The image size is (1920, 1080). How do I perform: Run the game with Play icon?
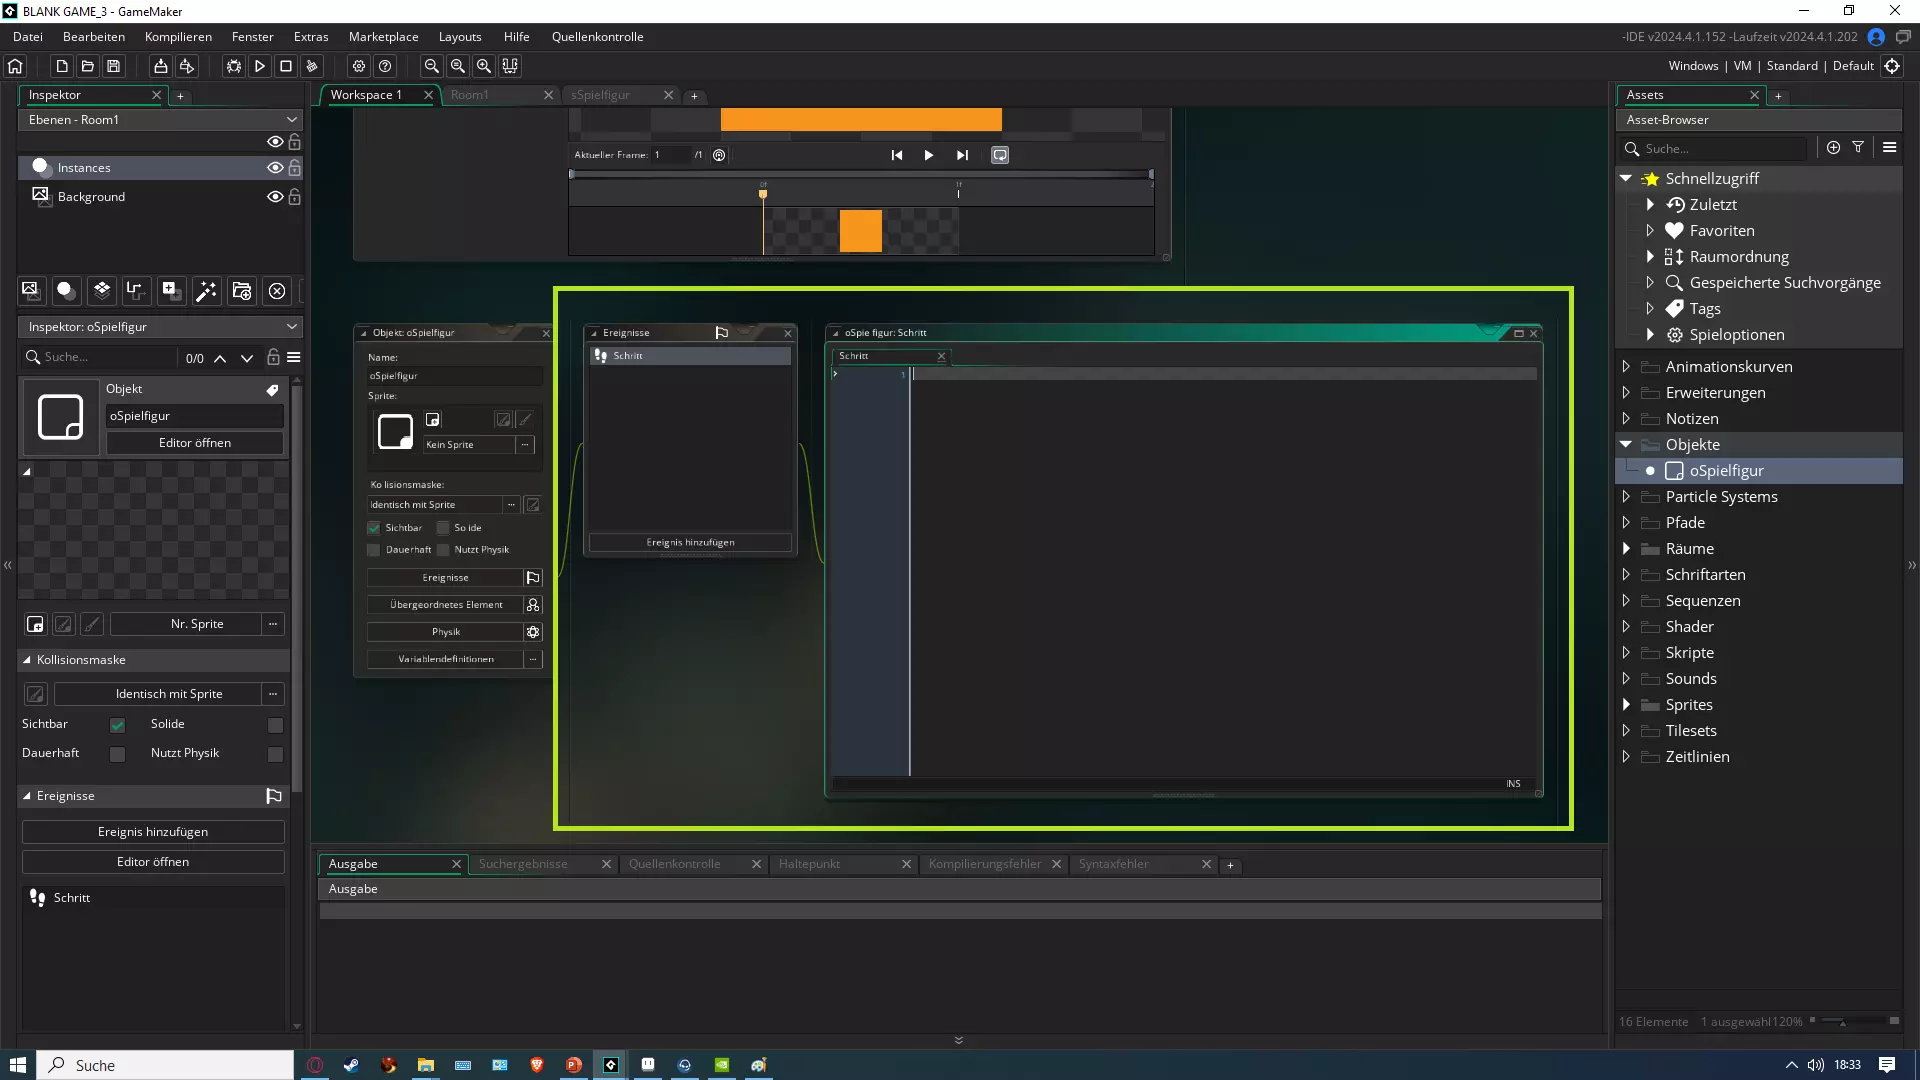pos(260,66)
